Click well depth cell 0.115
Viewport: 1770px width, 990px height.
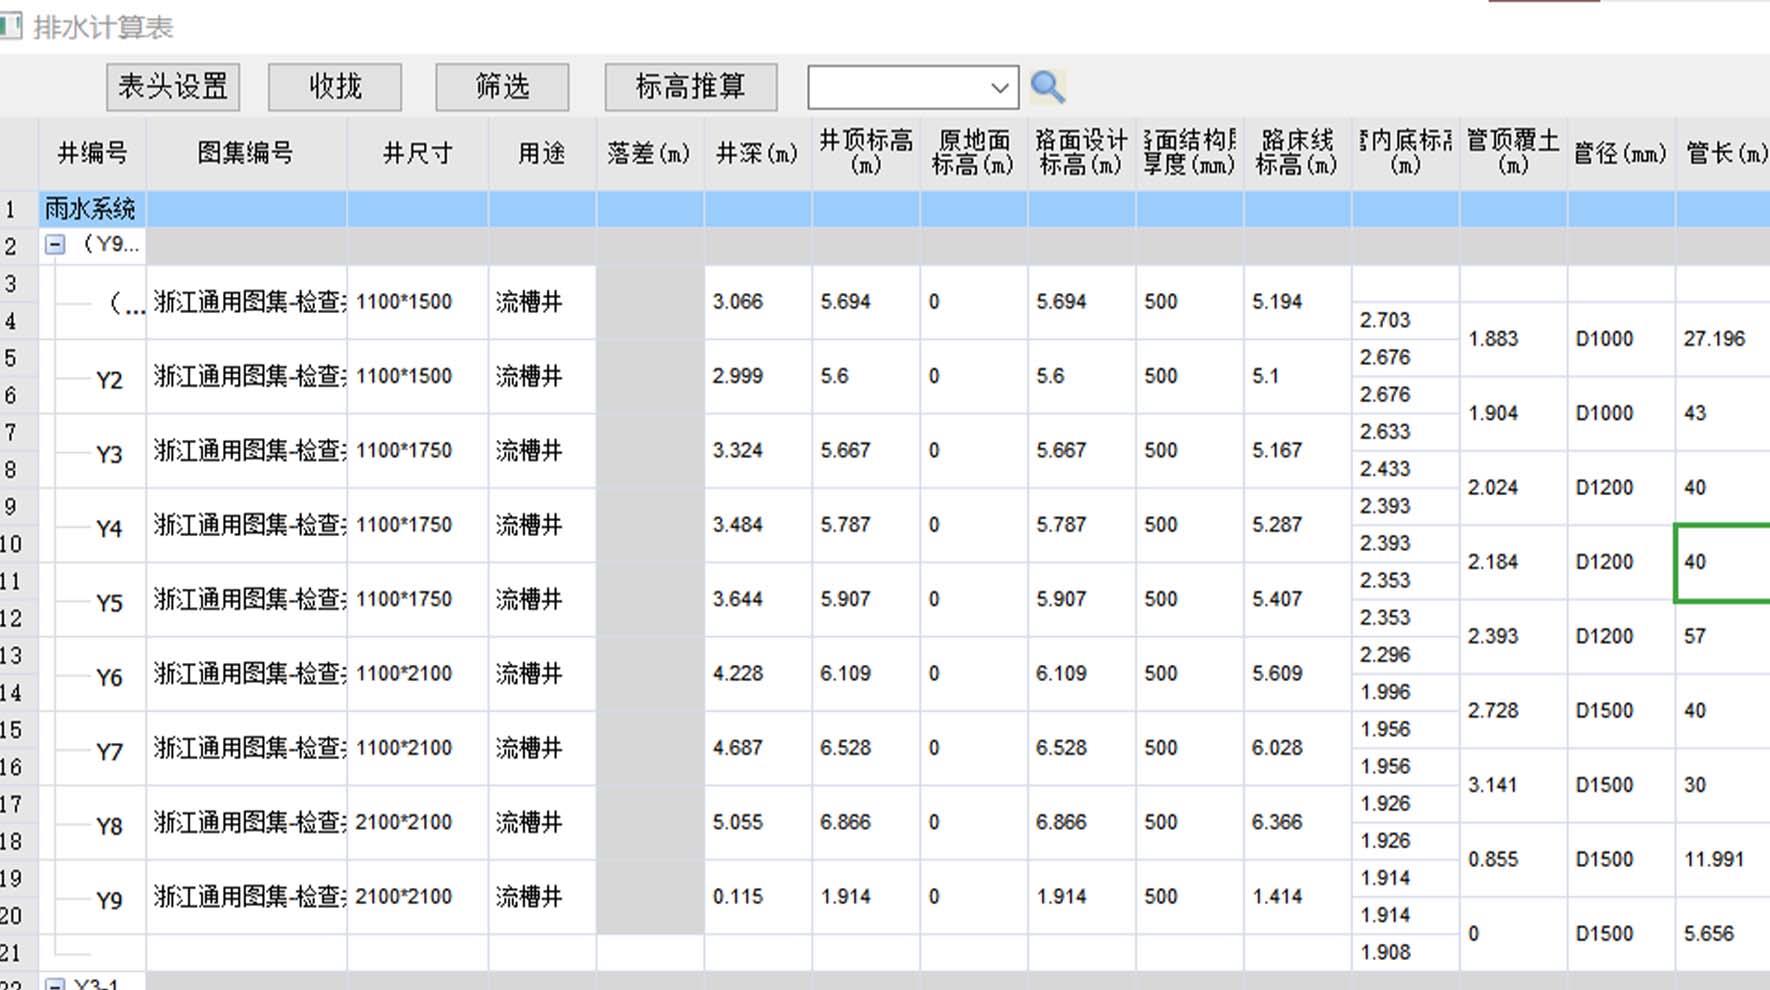point(758,896)
